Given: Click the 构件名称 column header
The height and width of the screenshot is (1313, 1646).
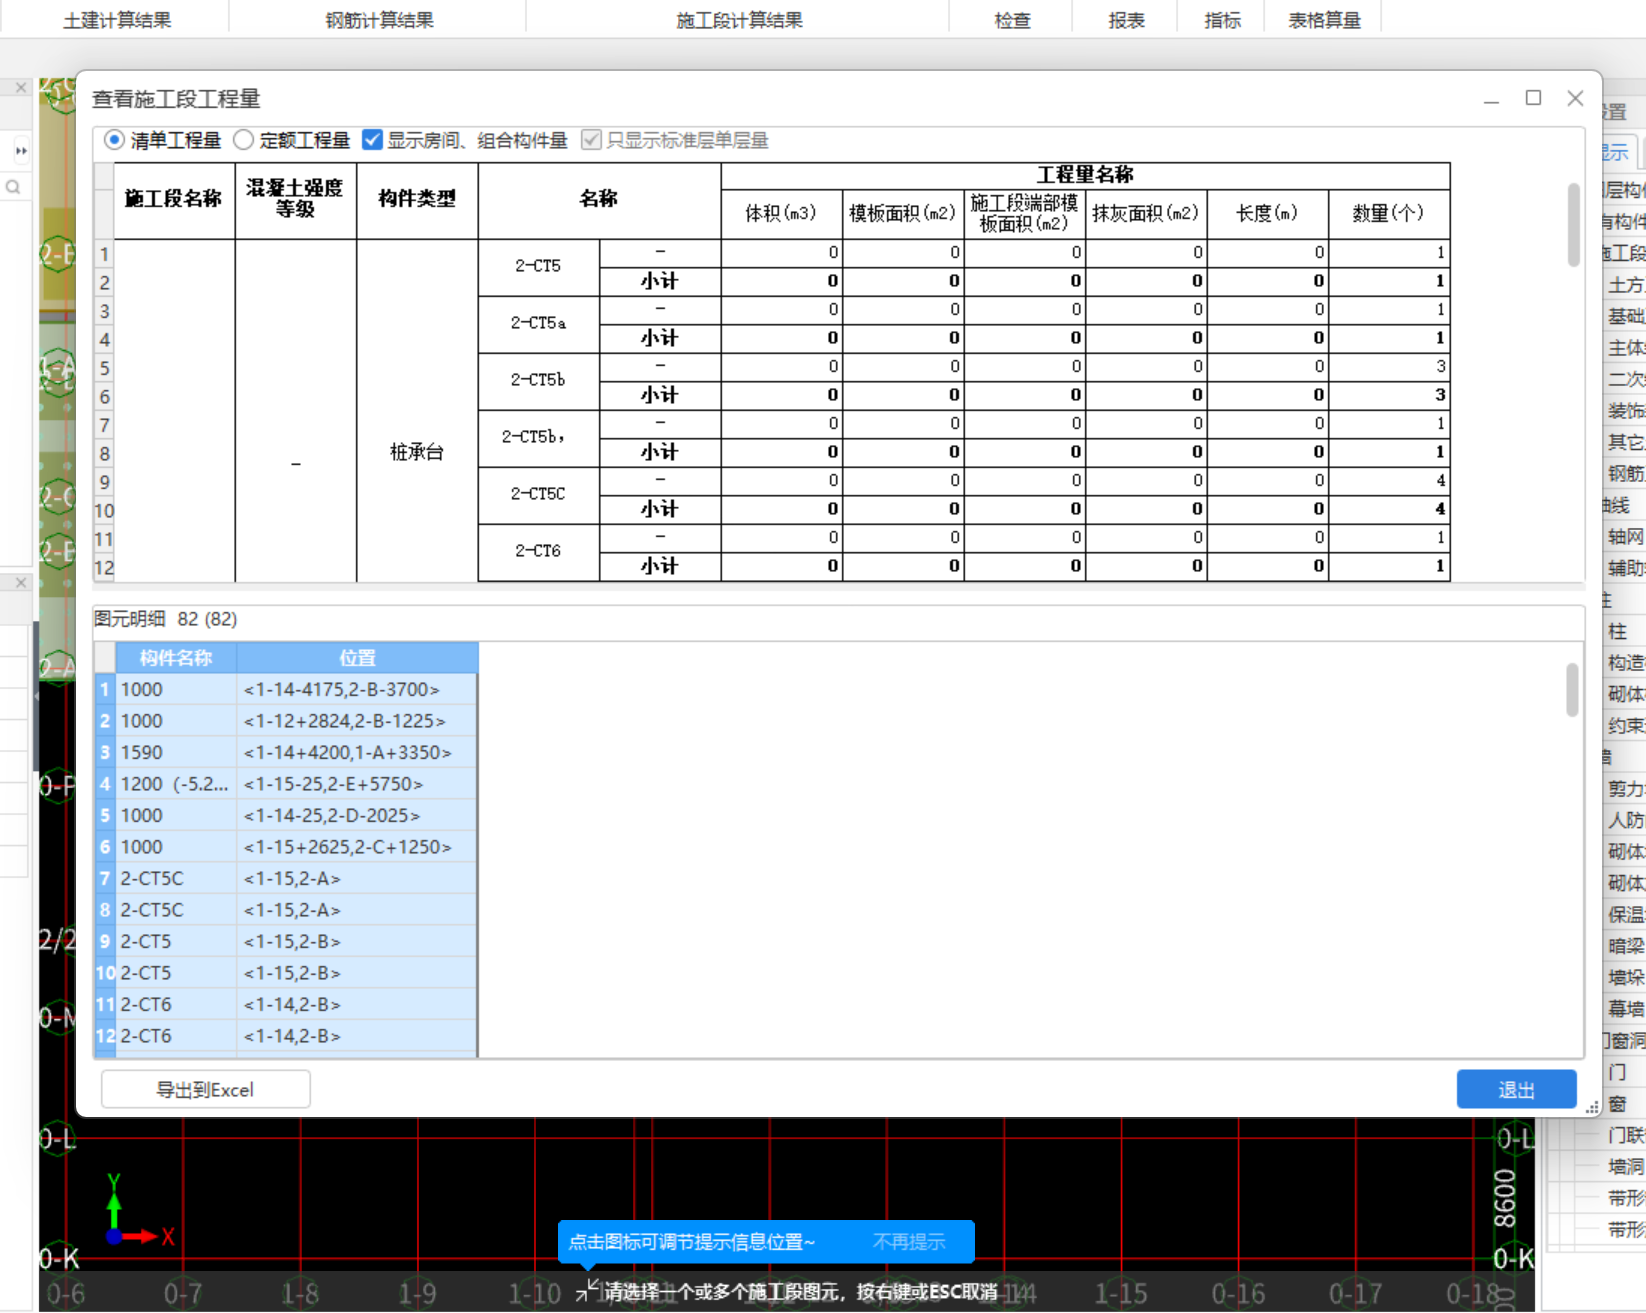Looking at the screenshot, I should click(x=176, y=657).
